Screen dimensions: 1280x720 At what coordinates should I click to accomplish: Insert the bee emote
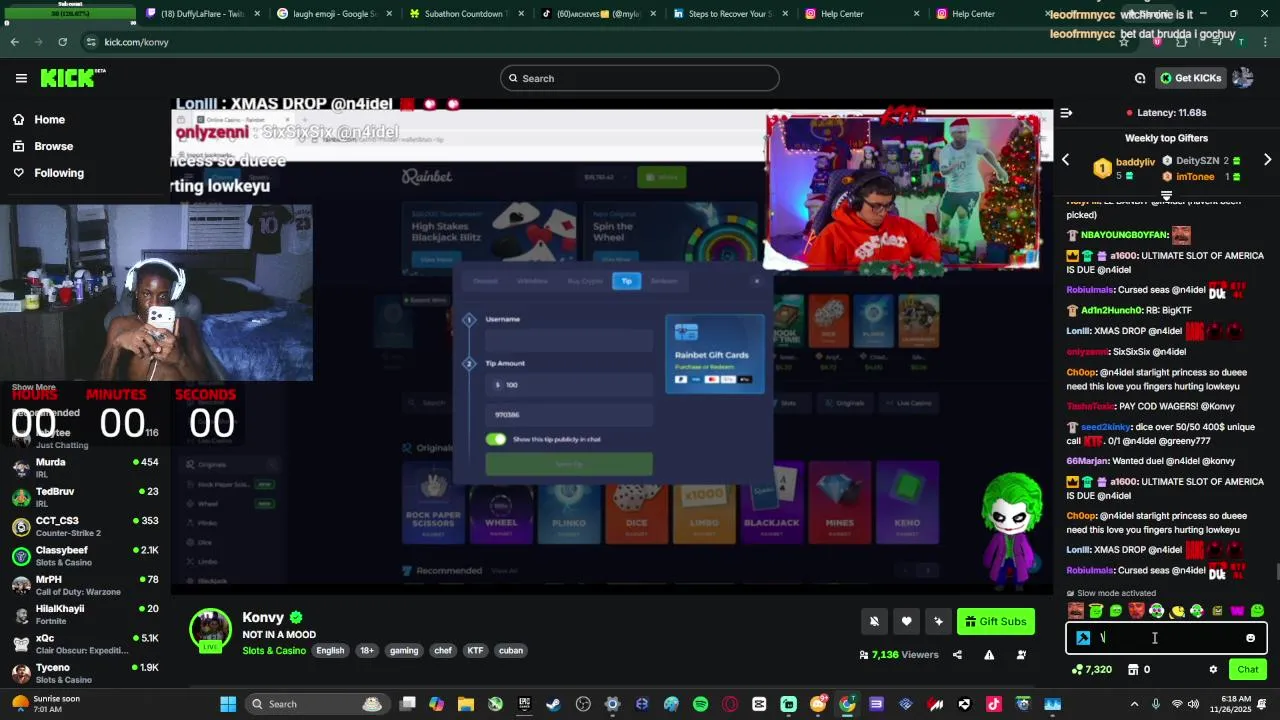1177,611
